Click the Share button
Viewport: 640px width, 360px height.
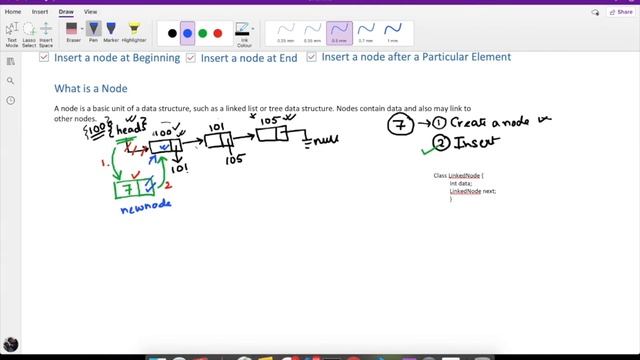[621, 12]
